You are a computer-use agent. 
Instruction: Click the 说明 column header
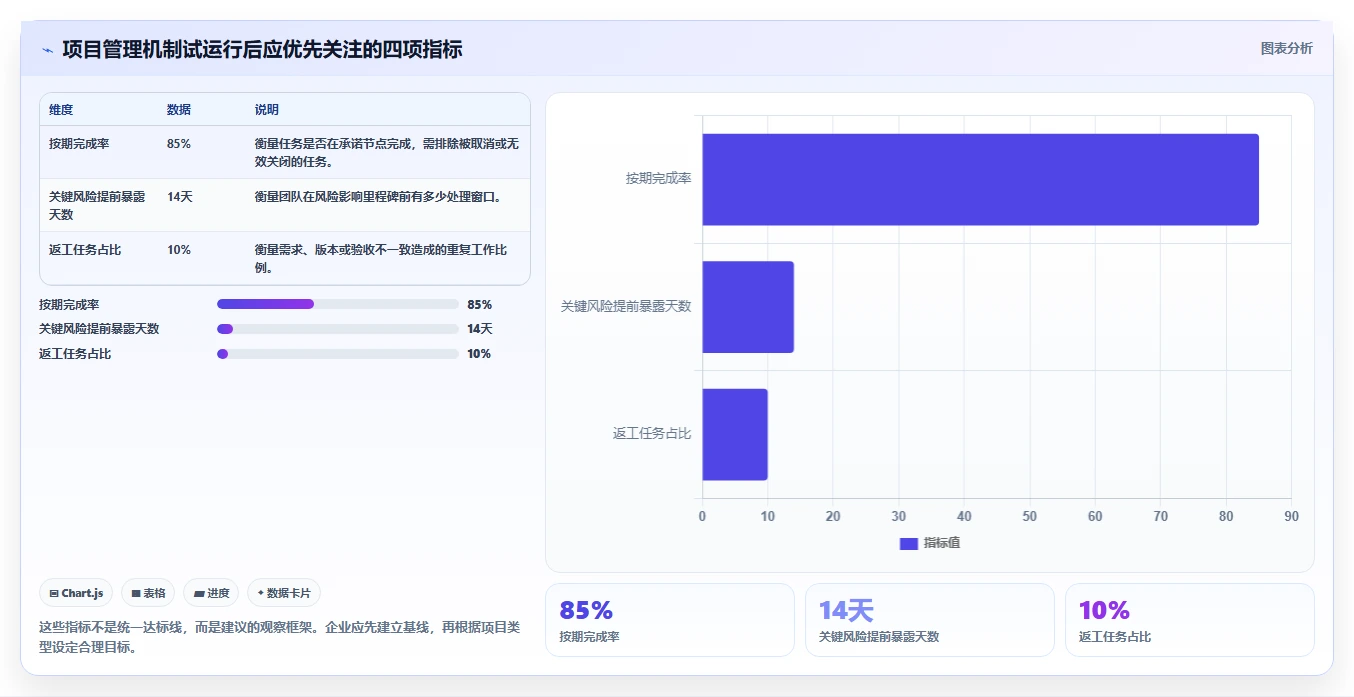click(267, 110)
